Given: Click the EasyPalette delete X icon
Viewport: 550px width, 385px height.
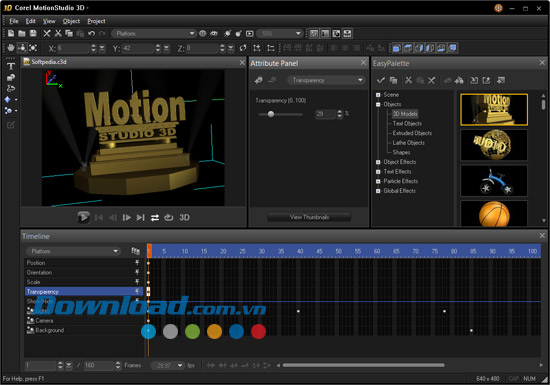Looking at the screenshot, I should click(x=431, y=80).
